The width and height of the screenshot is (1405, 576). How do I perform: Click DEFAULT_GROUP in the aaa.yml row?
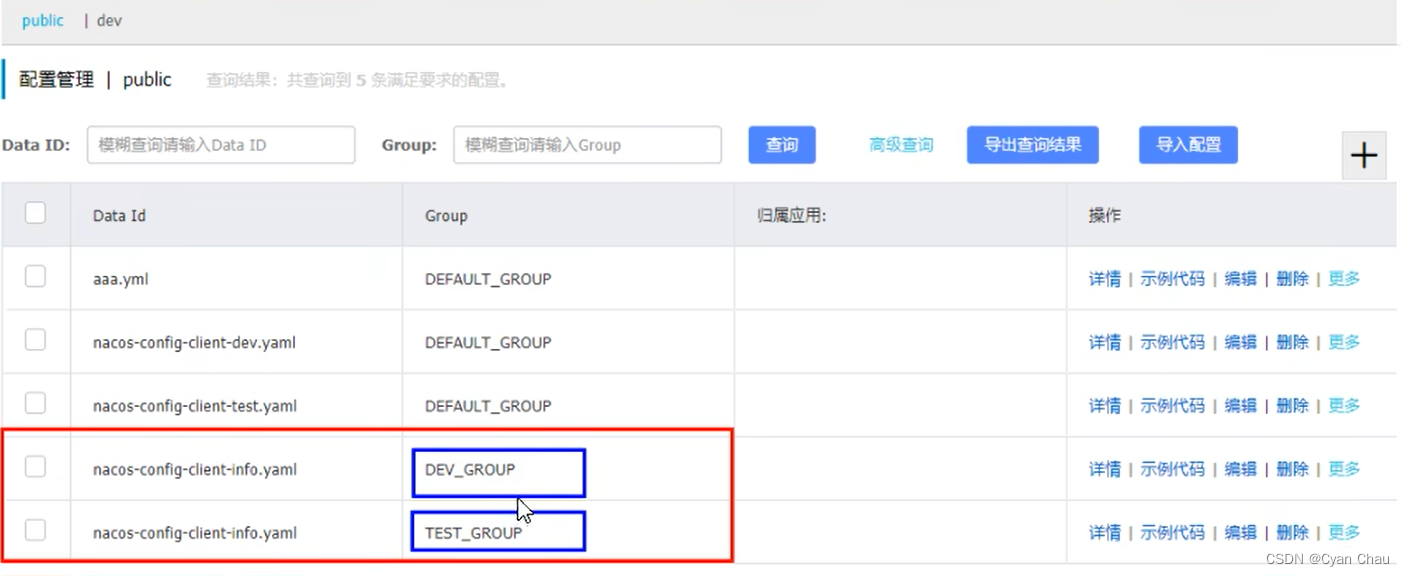488,279
